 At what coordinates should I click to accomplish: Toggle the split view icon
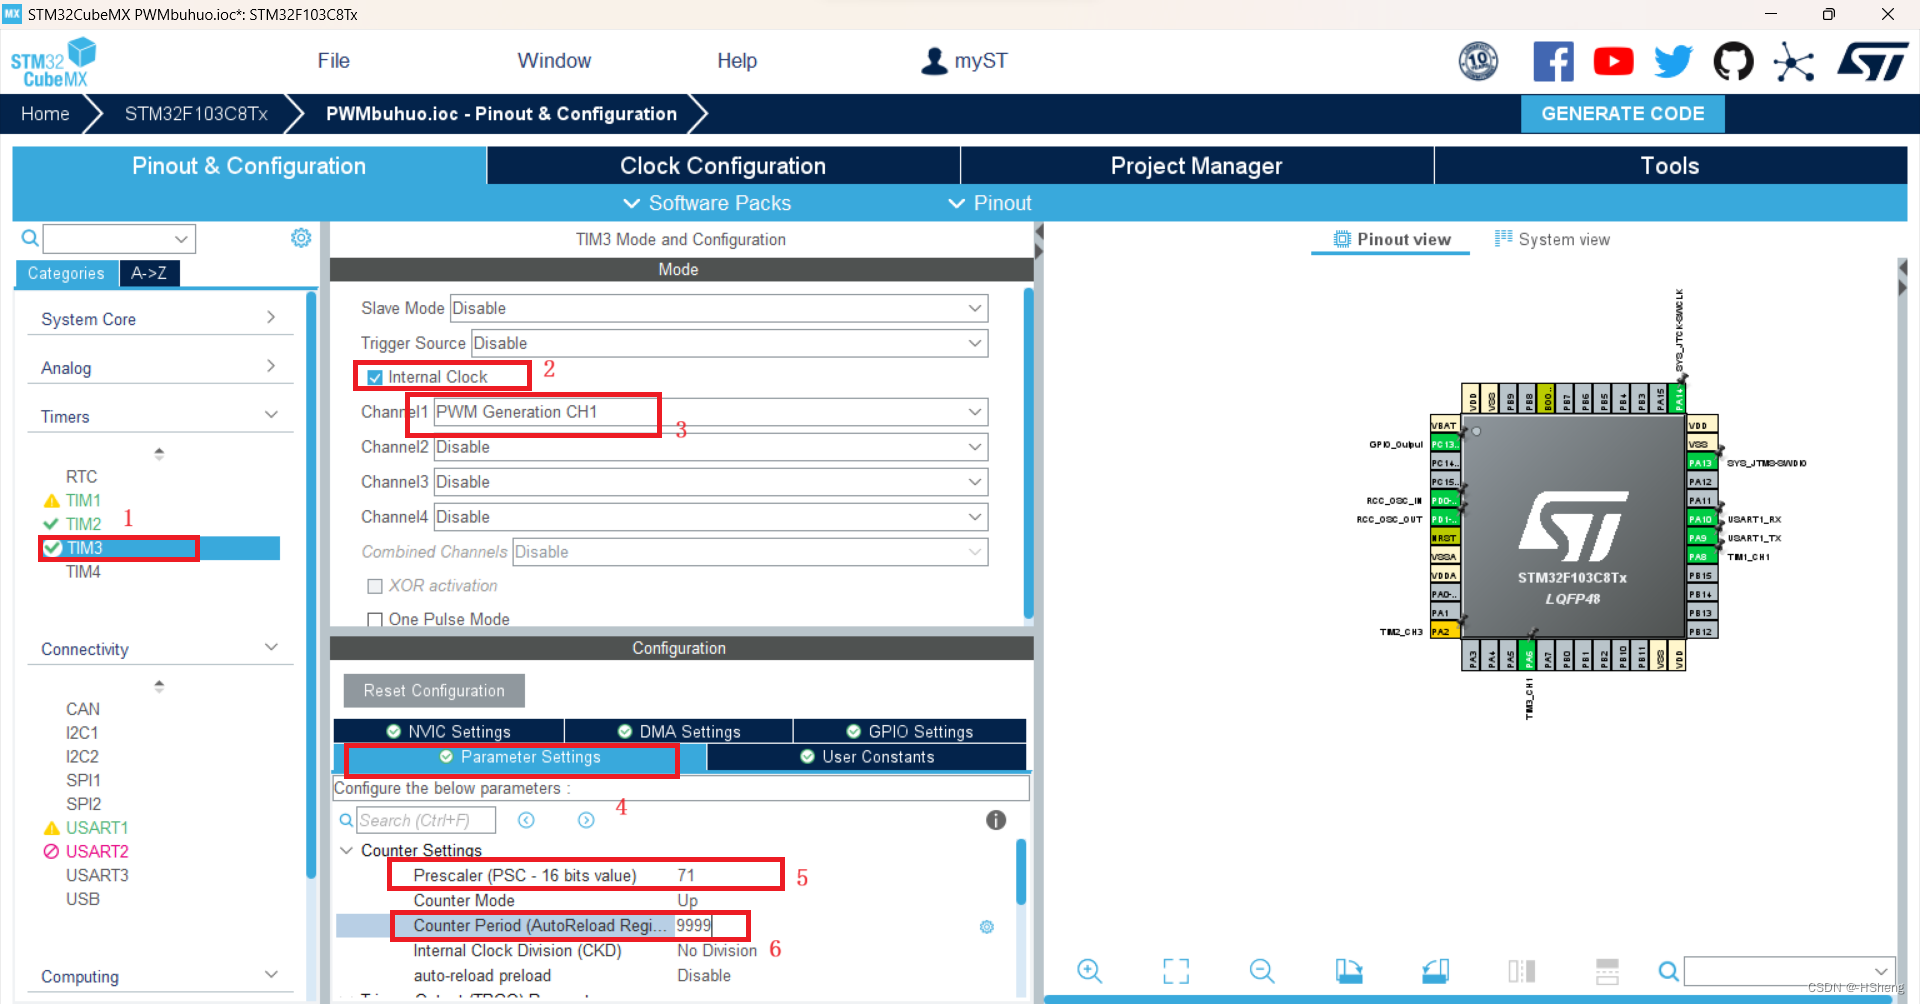coord(1522,971)
